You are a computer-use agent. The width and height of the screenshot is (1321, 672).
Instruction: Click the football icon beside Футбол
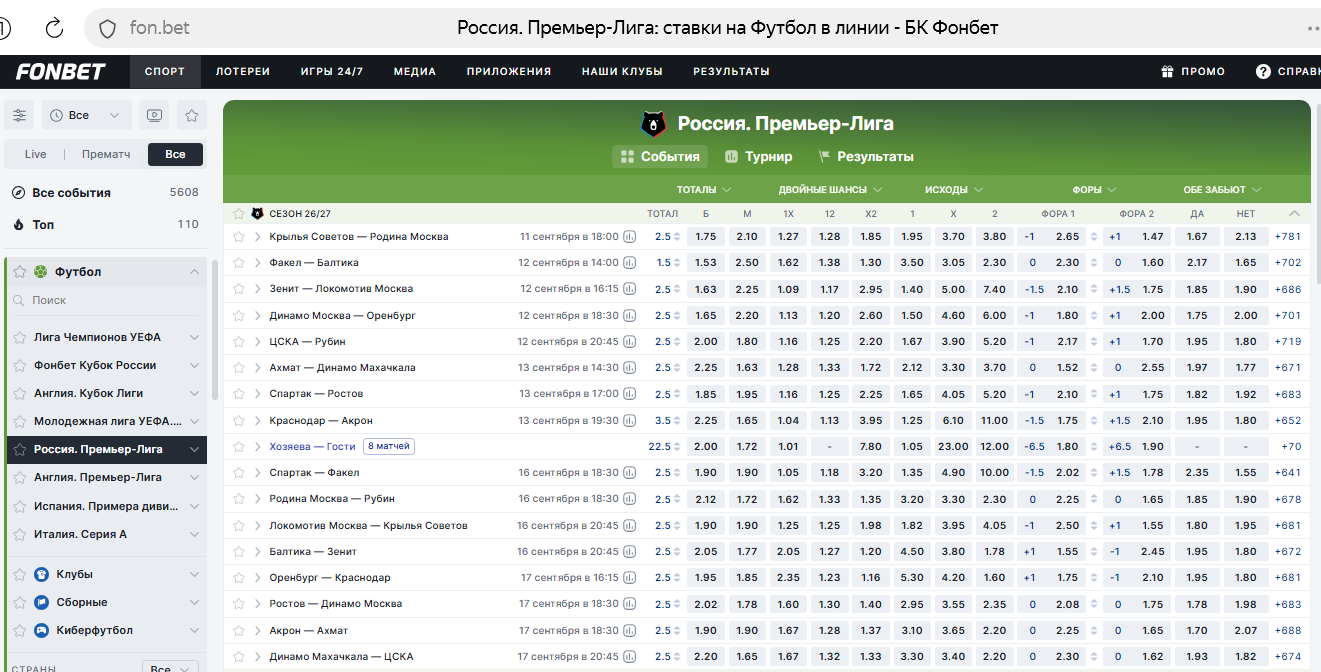41,271
